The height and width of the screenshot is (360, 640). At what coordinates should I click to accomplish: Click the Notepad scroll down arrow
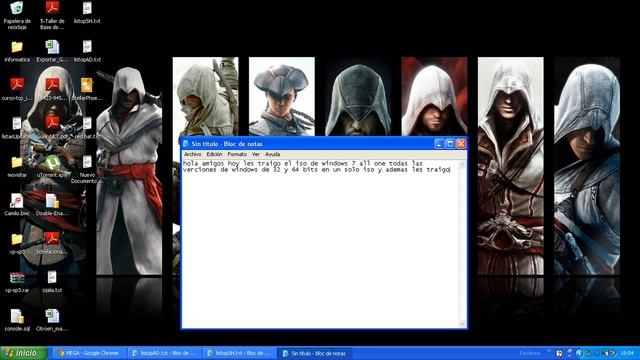click(462, 324)
